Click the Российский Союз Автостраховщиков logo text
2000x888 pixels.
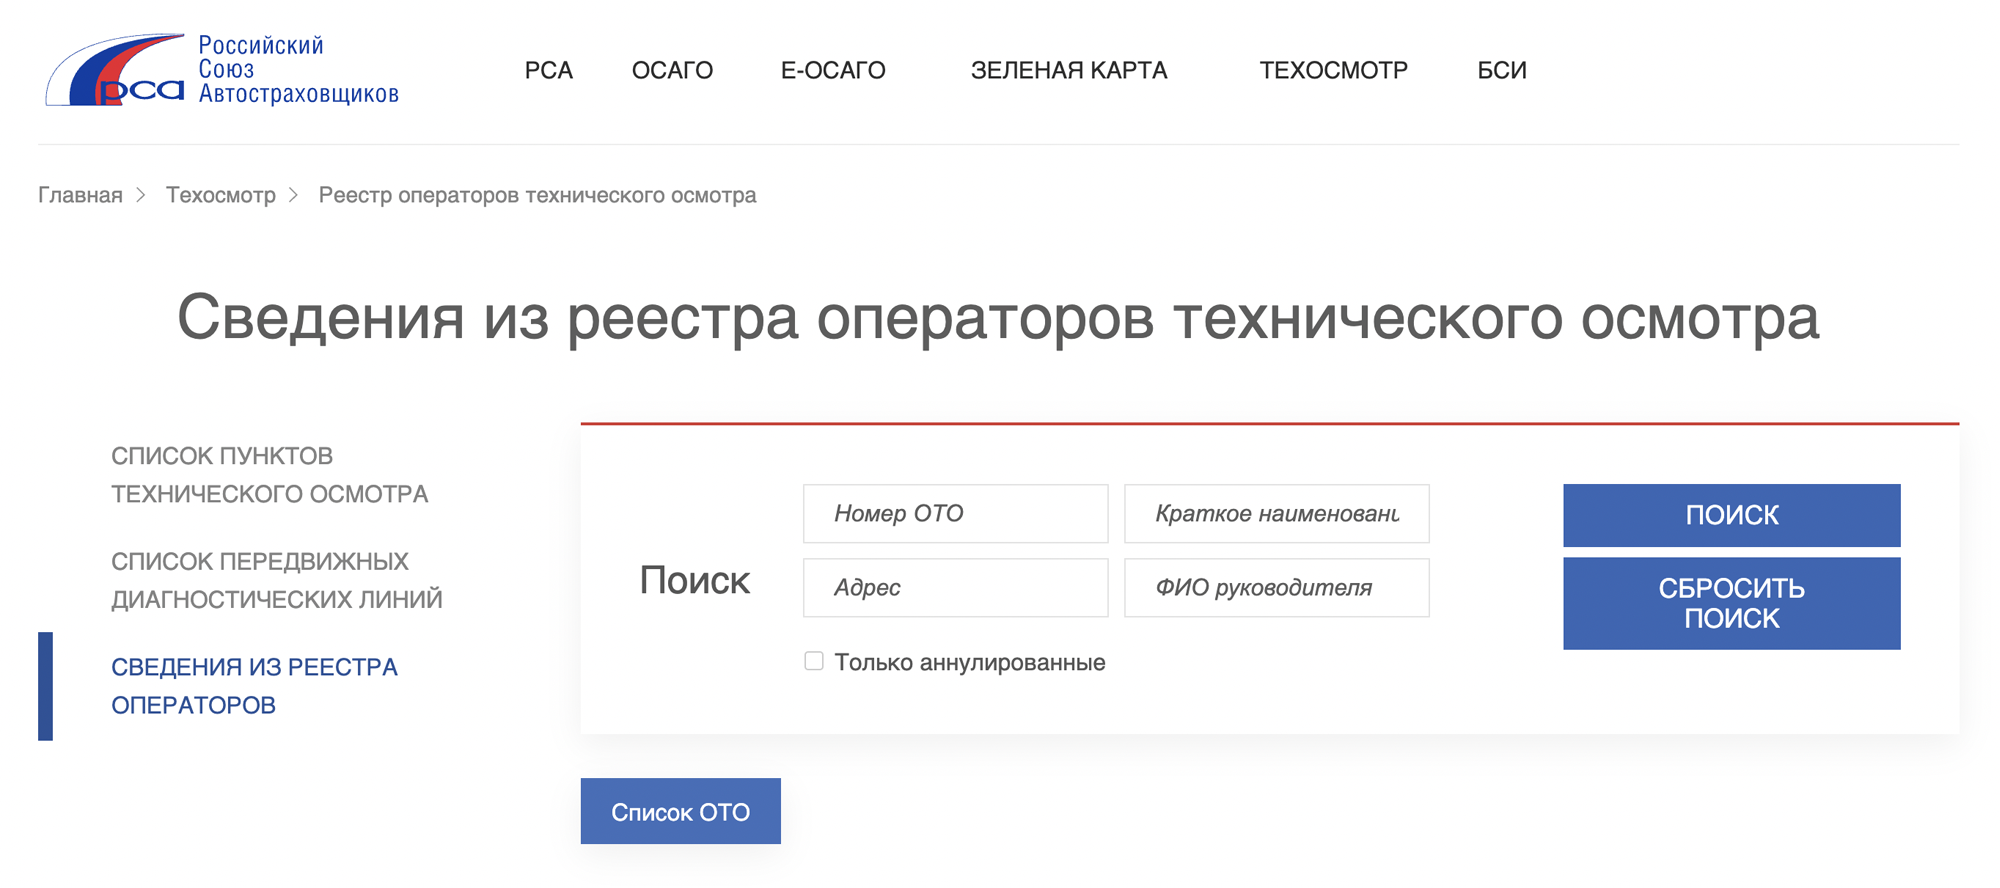pyautogui.click(x=298, y=70)
